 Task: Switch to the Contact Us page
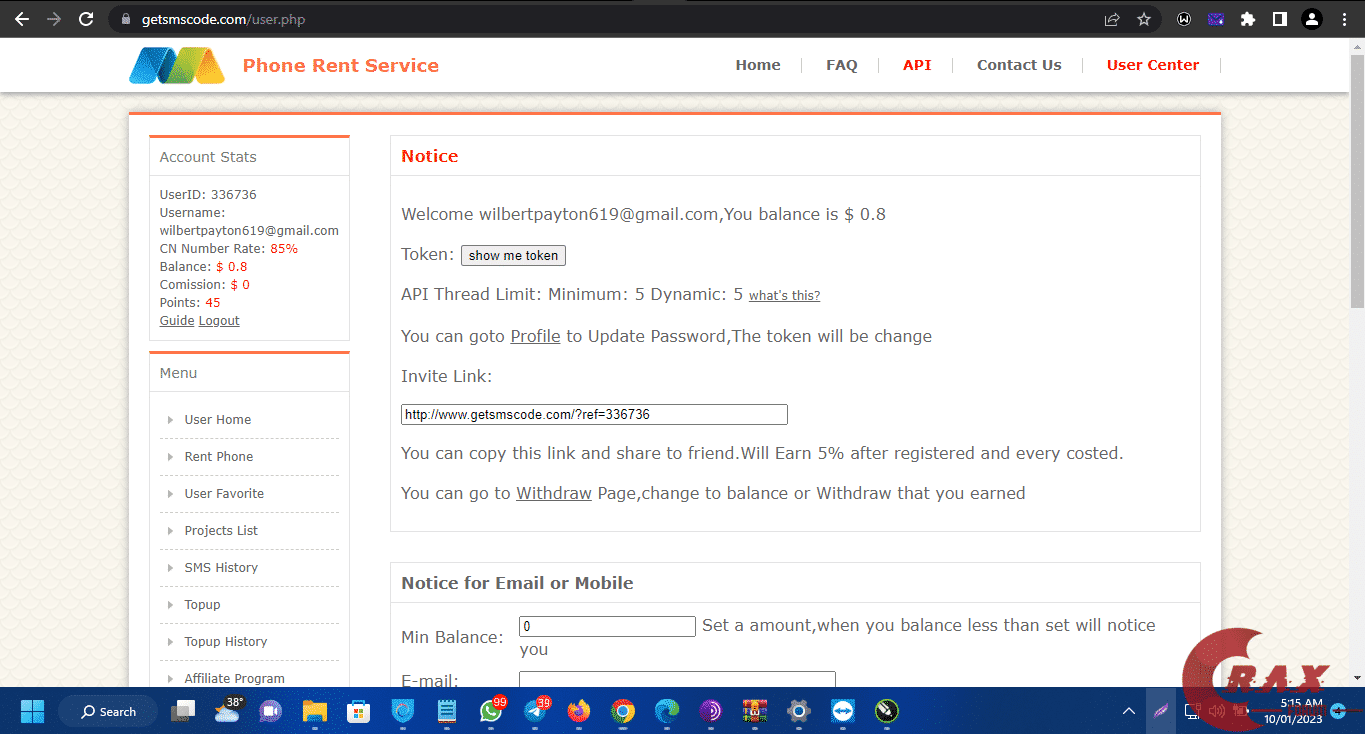click(1018, 64)
